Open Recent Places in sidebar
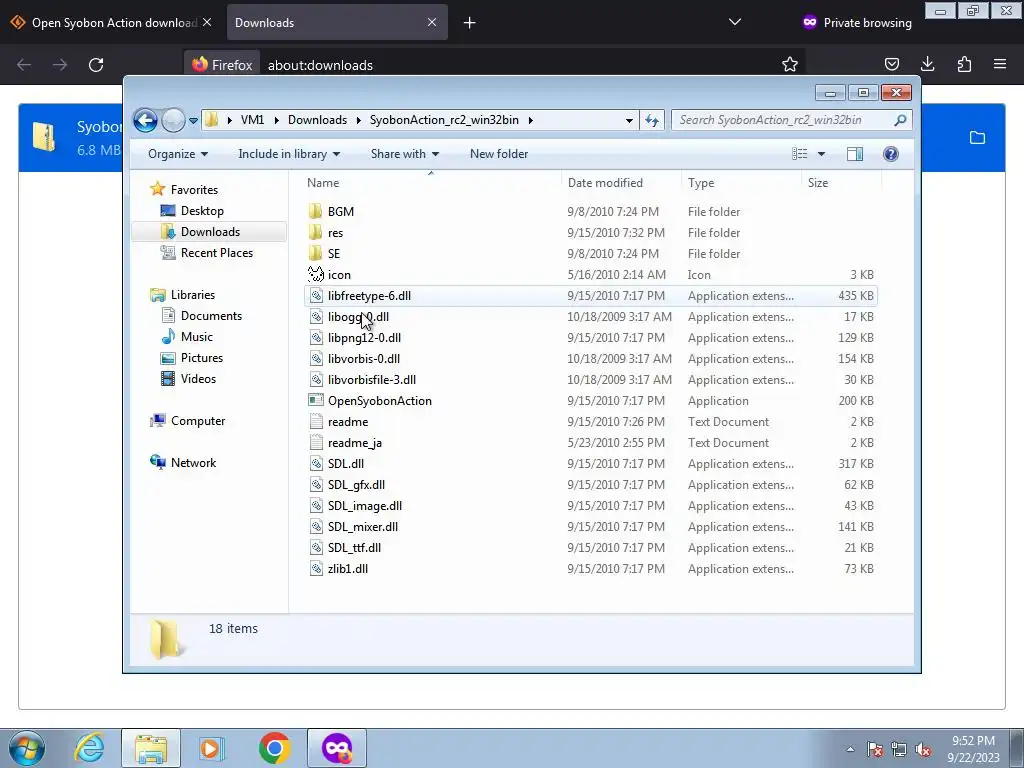Image resolution: width=1024 pixels, height=768 pixels. pyautogui.click(x=216, y=253)
